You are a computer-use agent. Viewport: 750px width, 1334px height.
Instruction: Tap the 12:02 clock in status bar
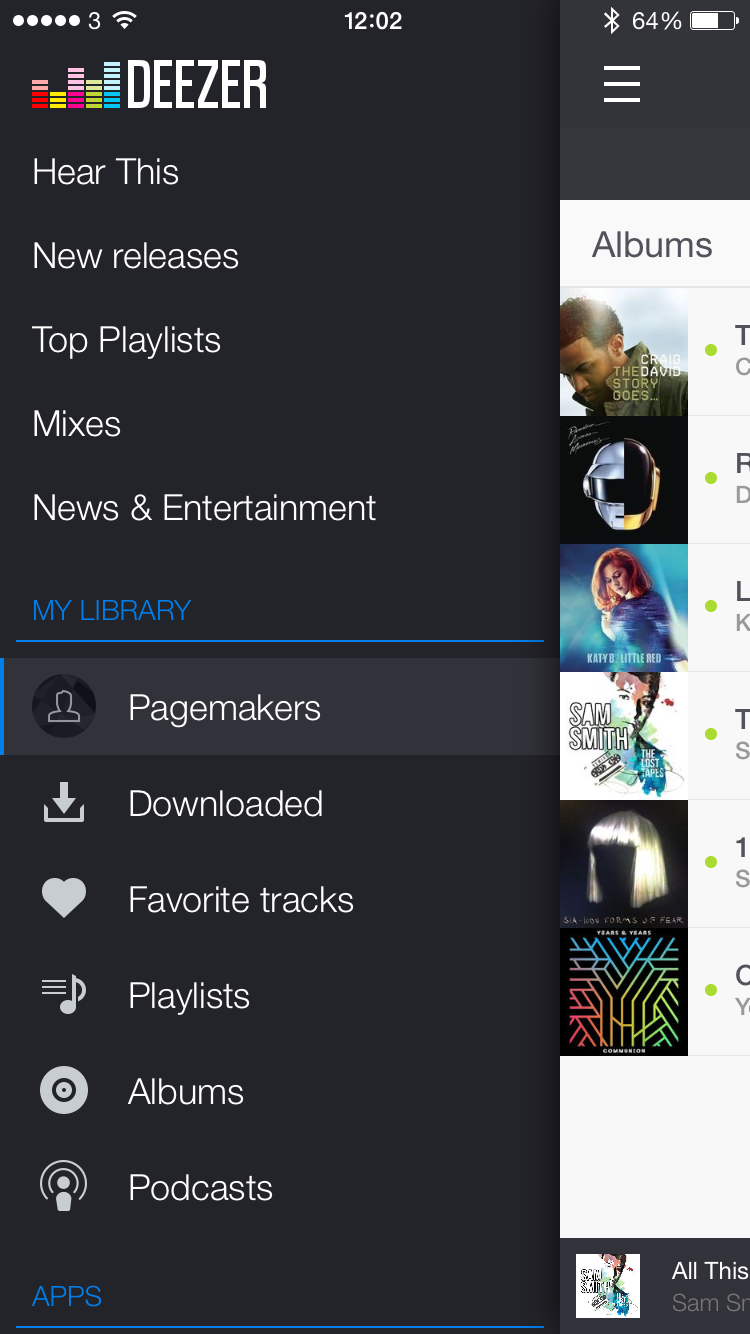click(x=373, y=21)
